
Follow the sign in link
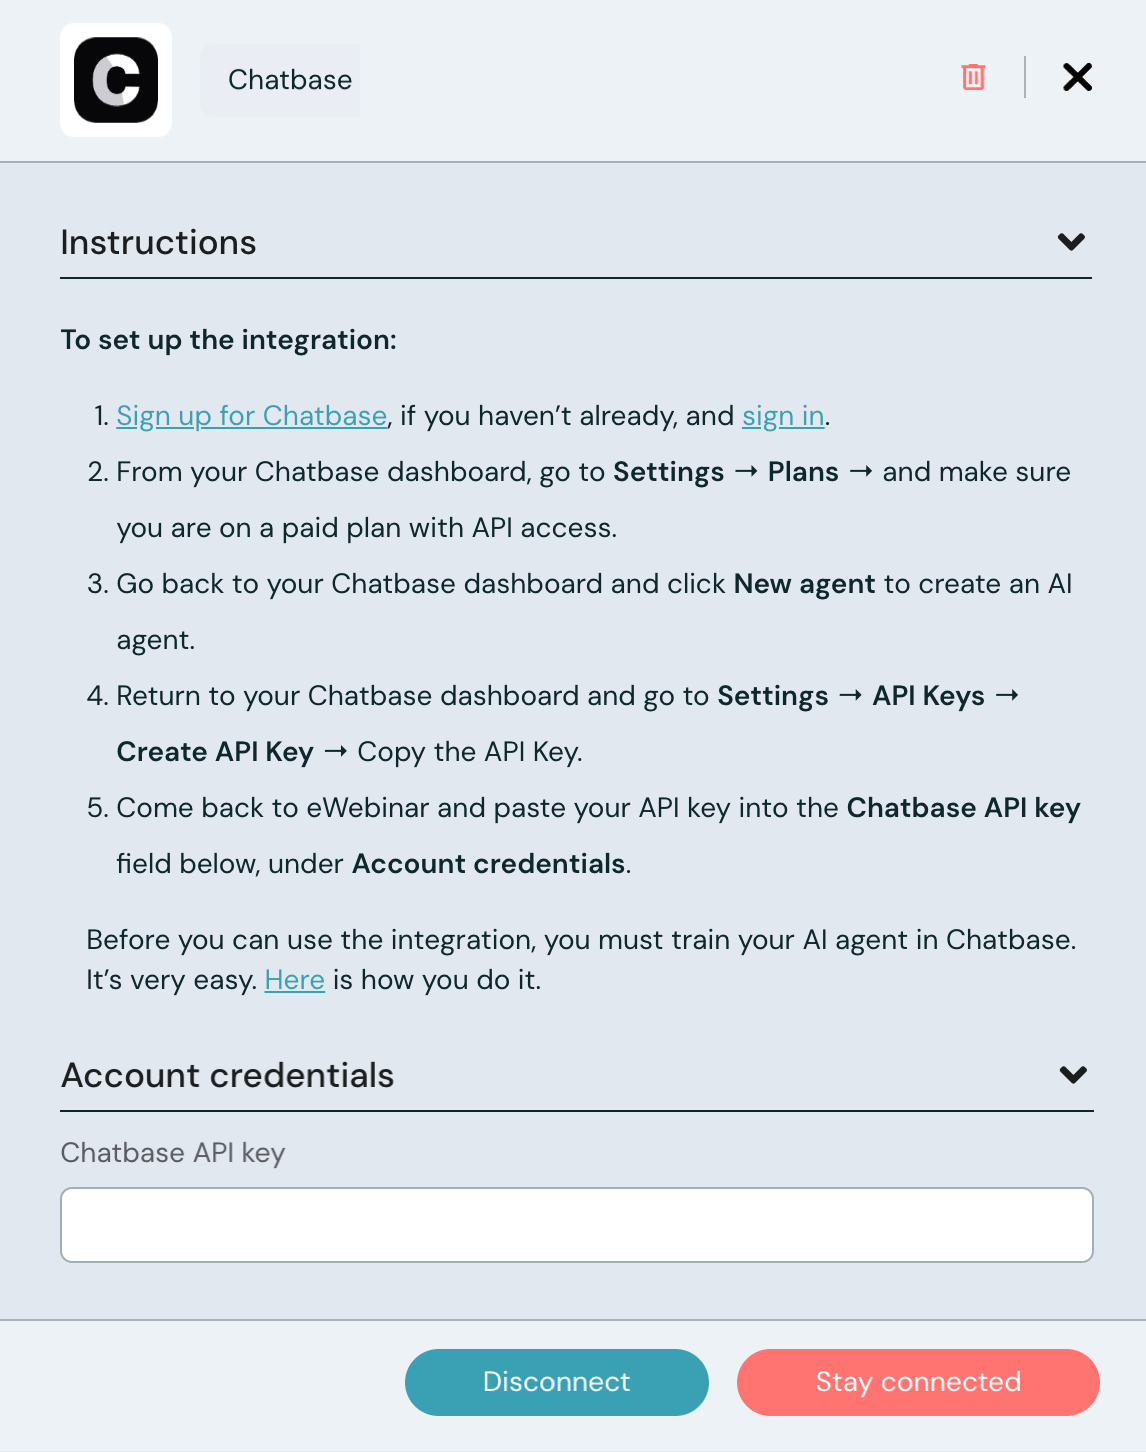coord(783,416)
